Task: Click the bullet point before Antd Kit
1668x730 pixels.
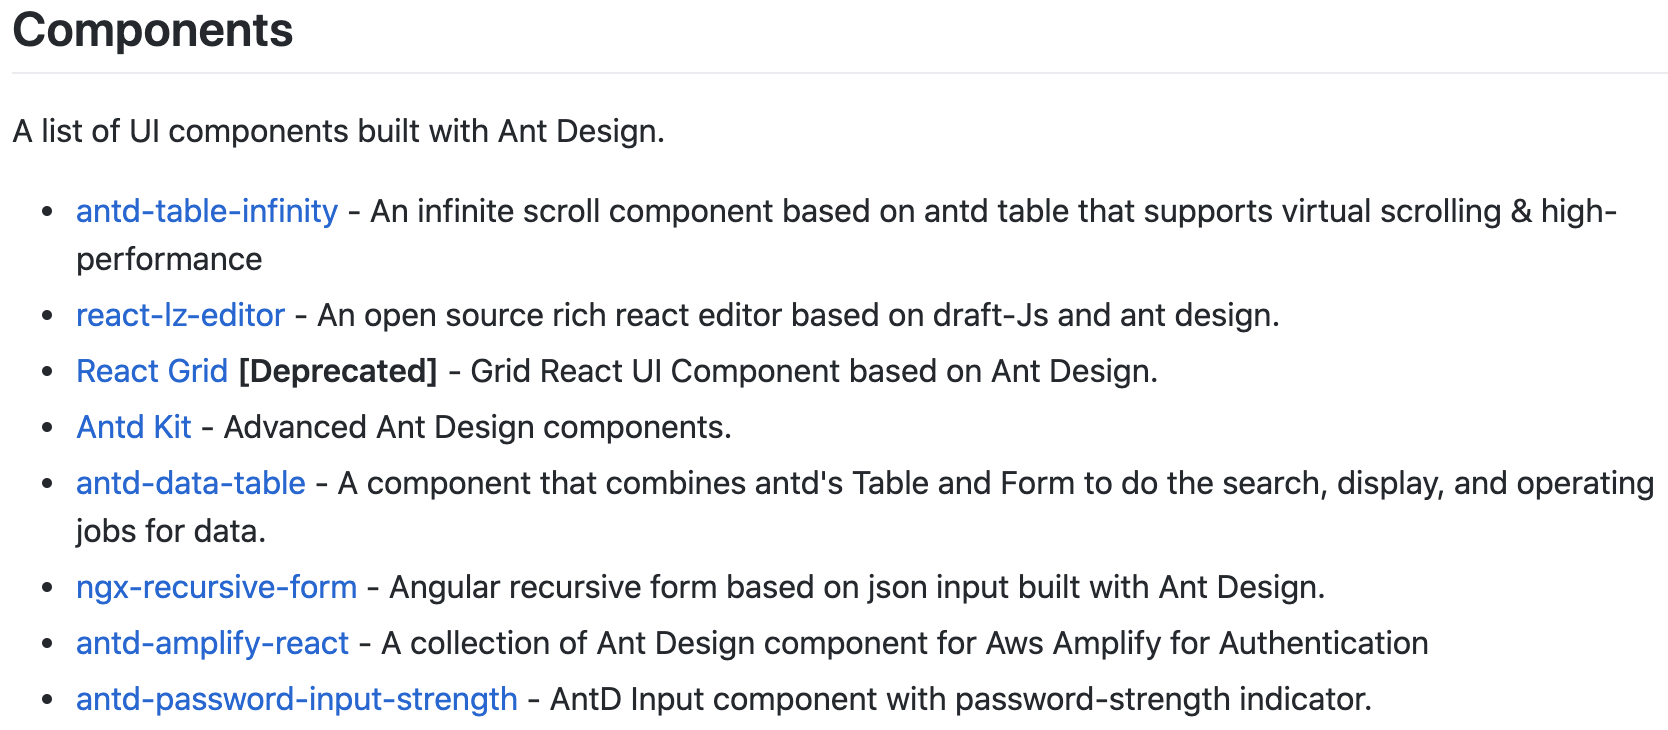Action: tap(47, 427)
